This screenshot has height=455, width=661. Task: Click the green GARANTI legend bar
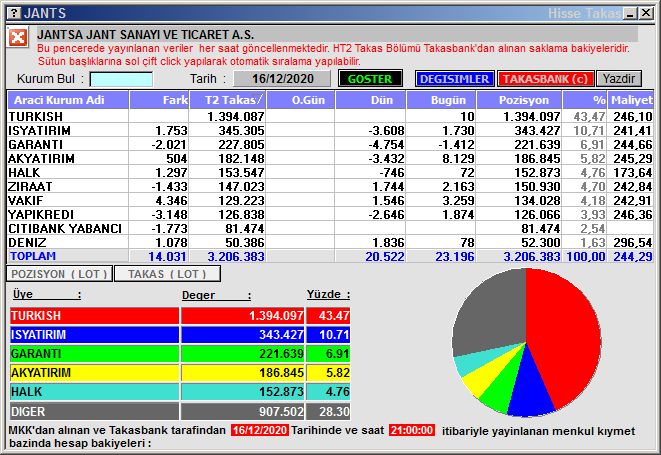94,354
